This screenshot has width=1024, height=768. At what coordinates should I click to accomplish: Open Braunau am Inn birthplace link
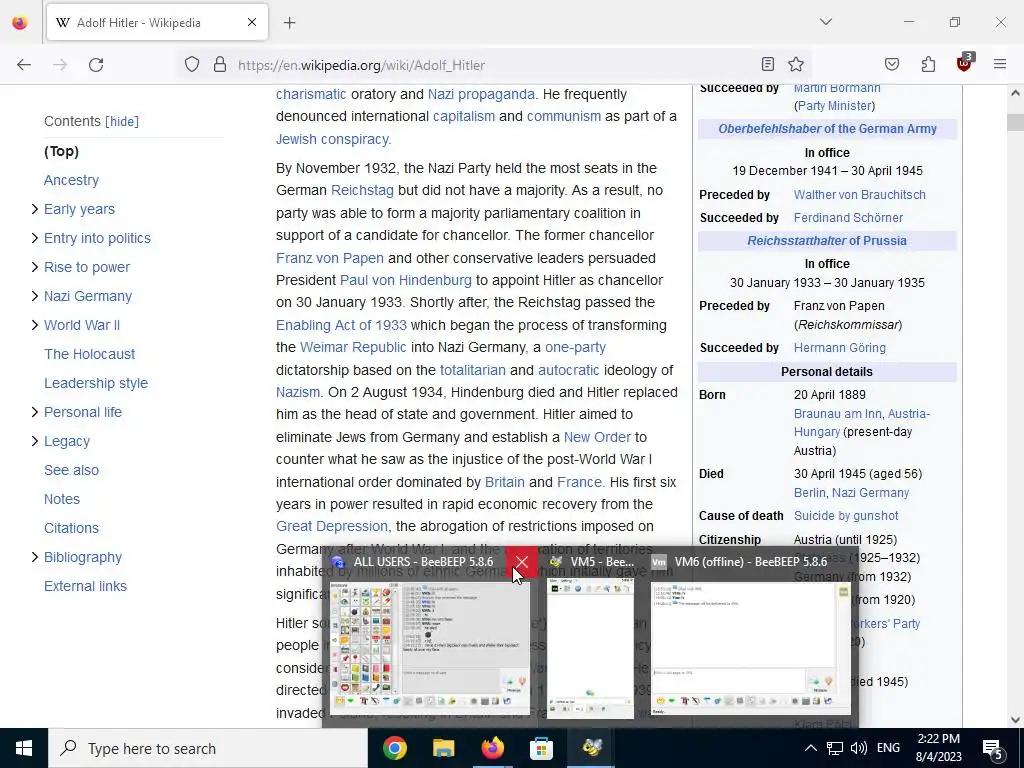click(837, 414)
